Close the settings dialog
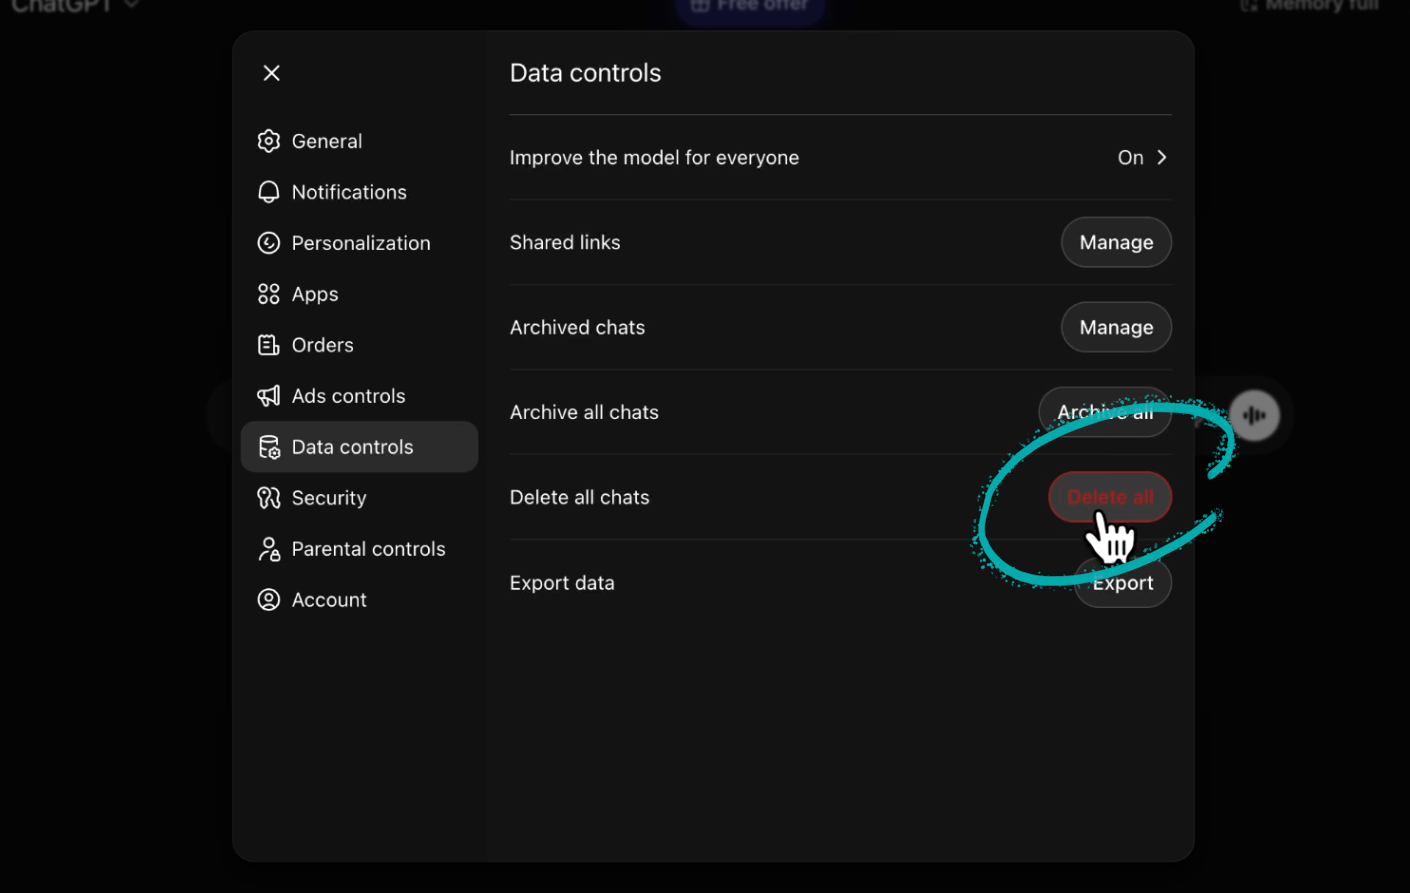 [x=271, y=72]
